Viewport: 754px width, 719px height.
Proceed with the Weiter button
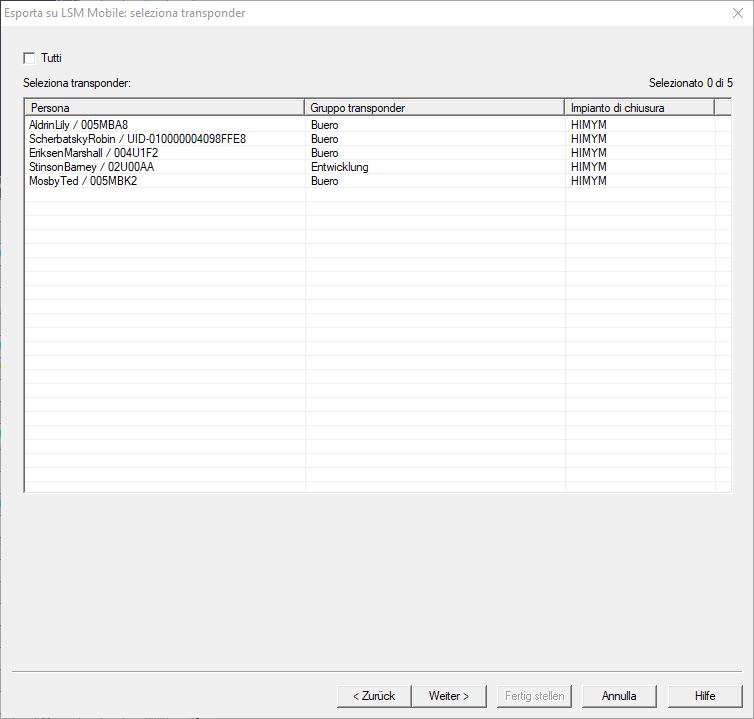tap(448, 695)
